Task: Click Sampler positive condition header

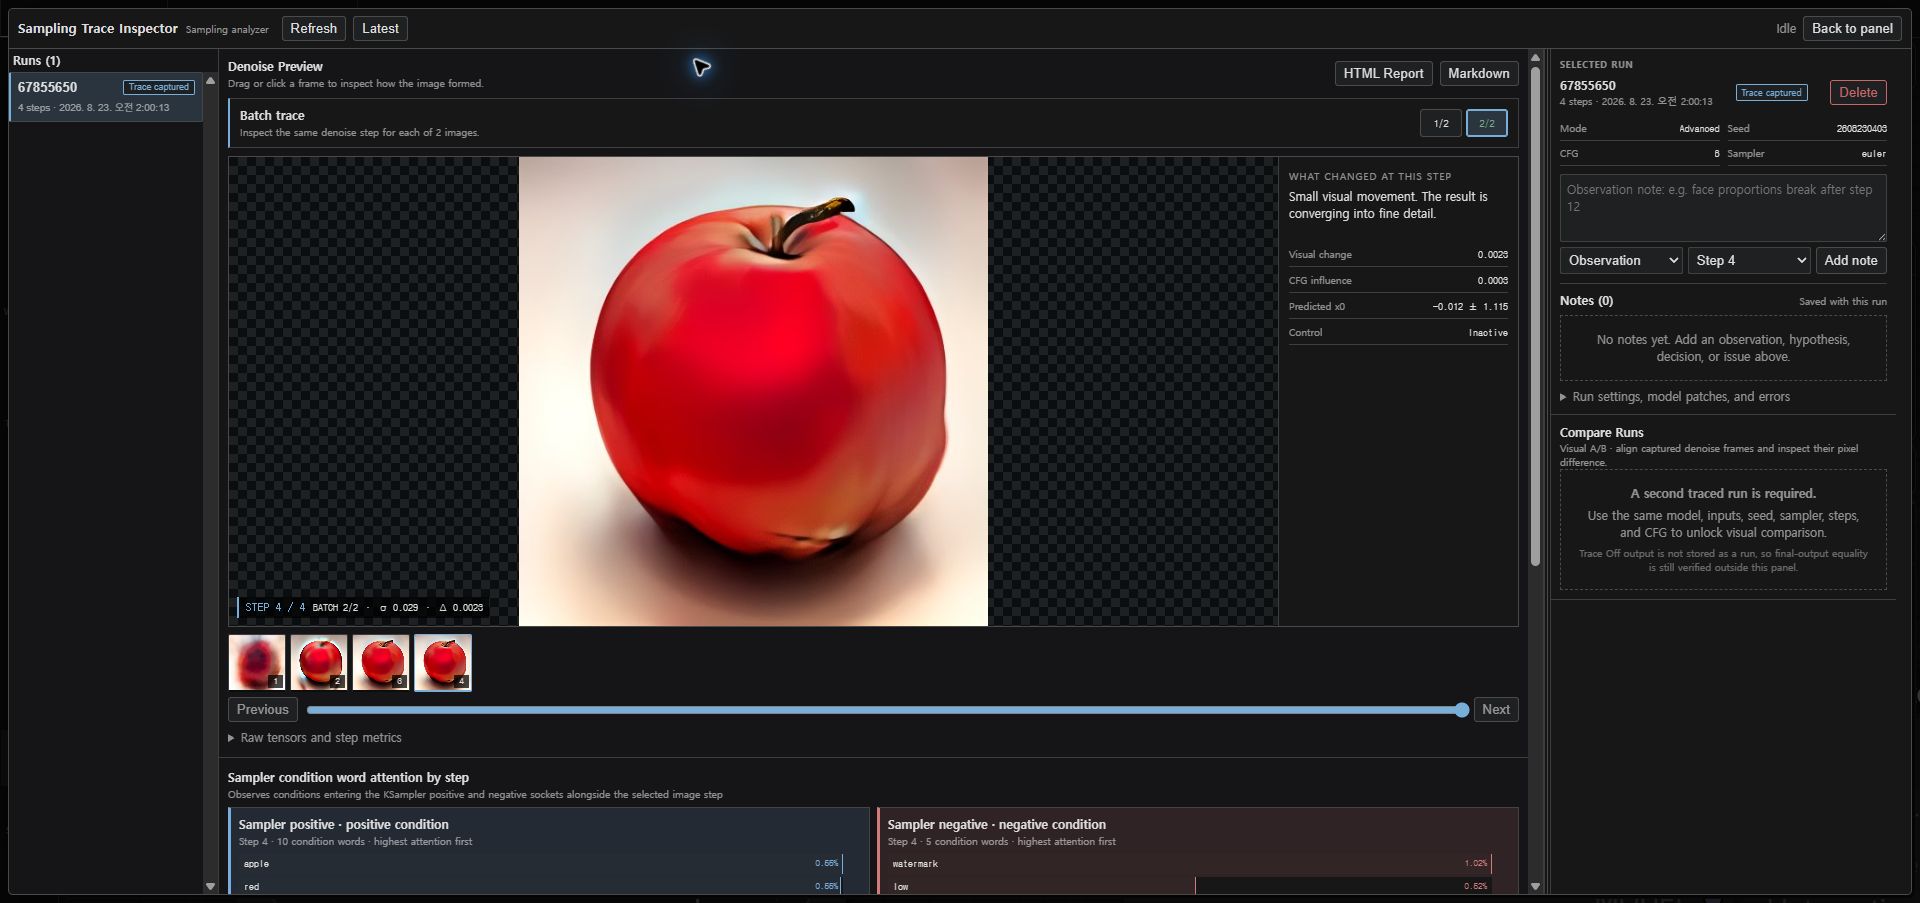Action: tap(343, 825)
